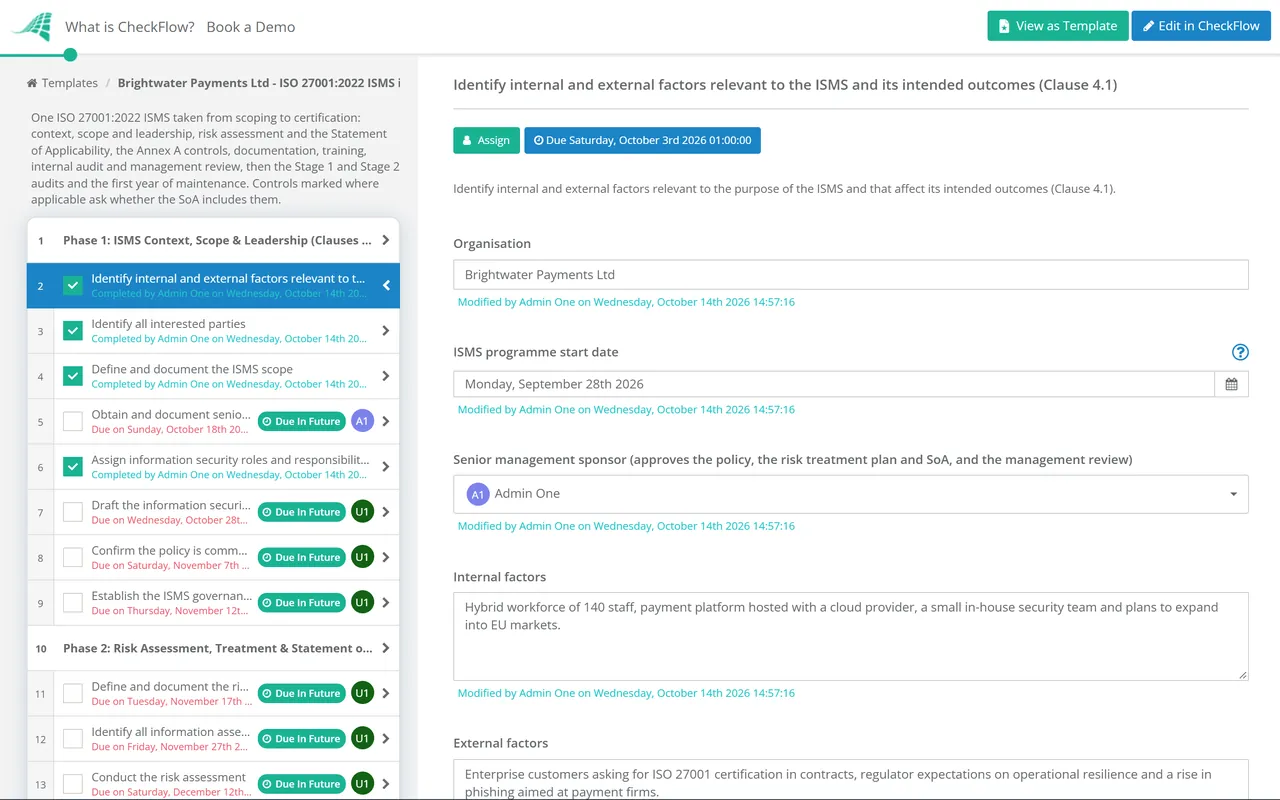The image size is (1280, 800).
Task: Click the progress marker dot under the header
Action: click(70, 55)
